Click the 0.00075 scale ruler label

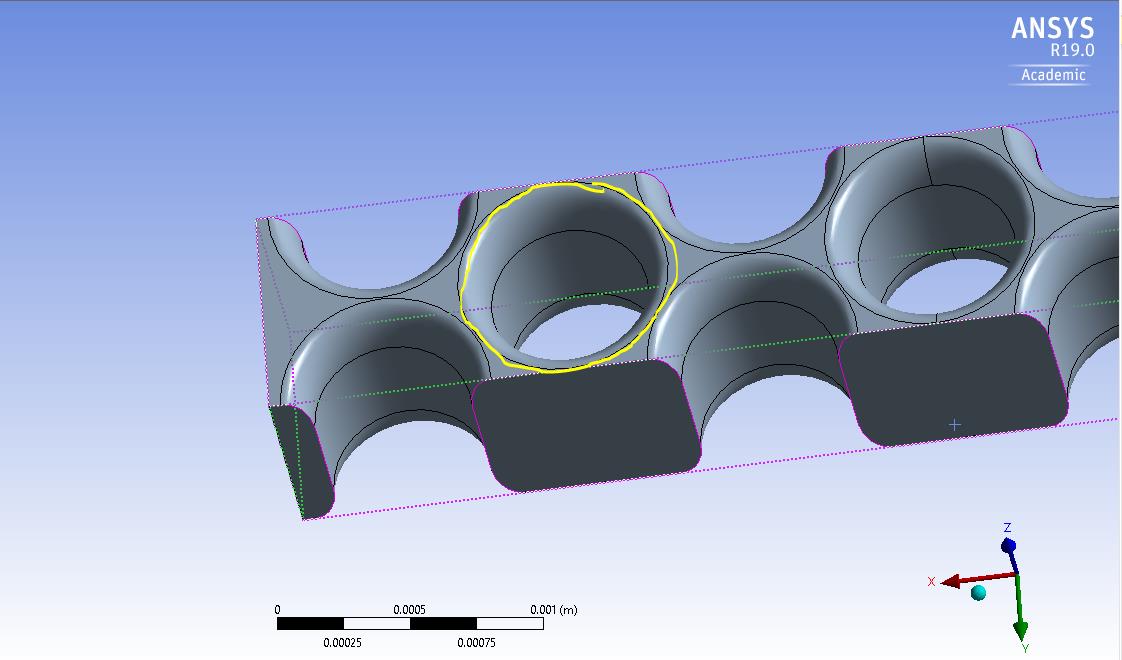477,643
